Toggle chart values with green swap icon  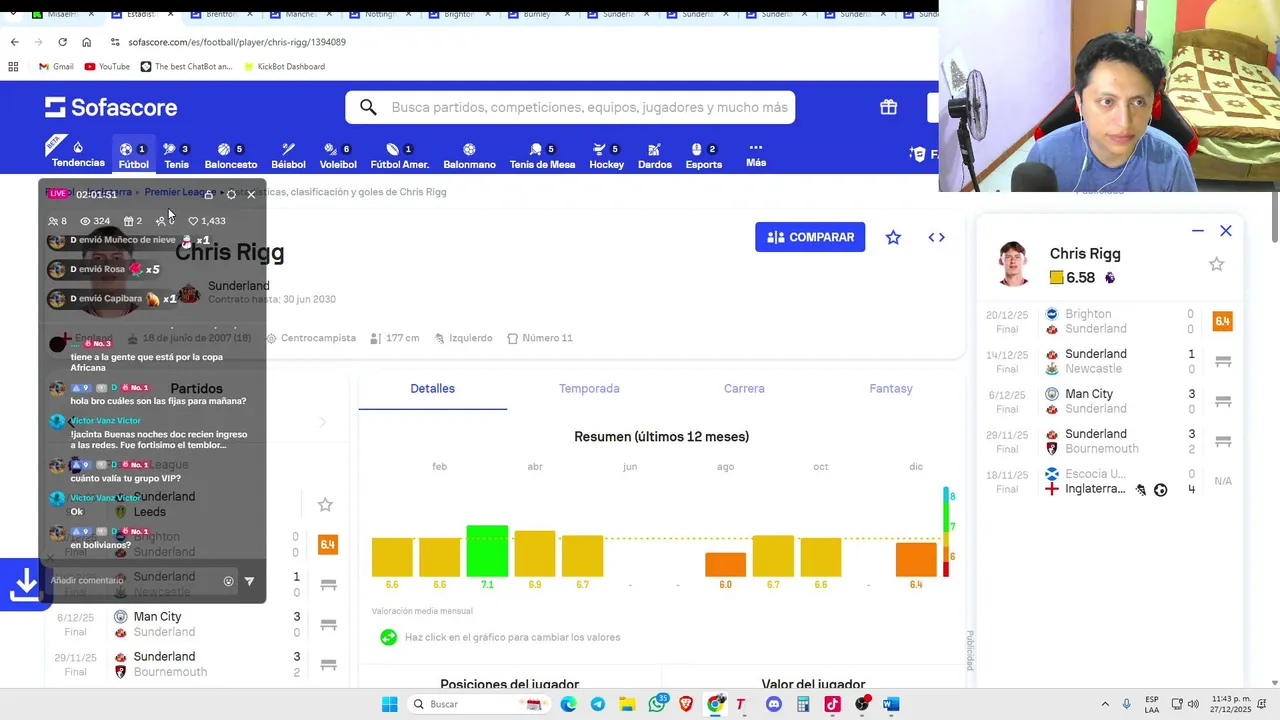coord(388,637)
